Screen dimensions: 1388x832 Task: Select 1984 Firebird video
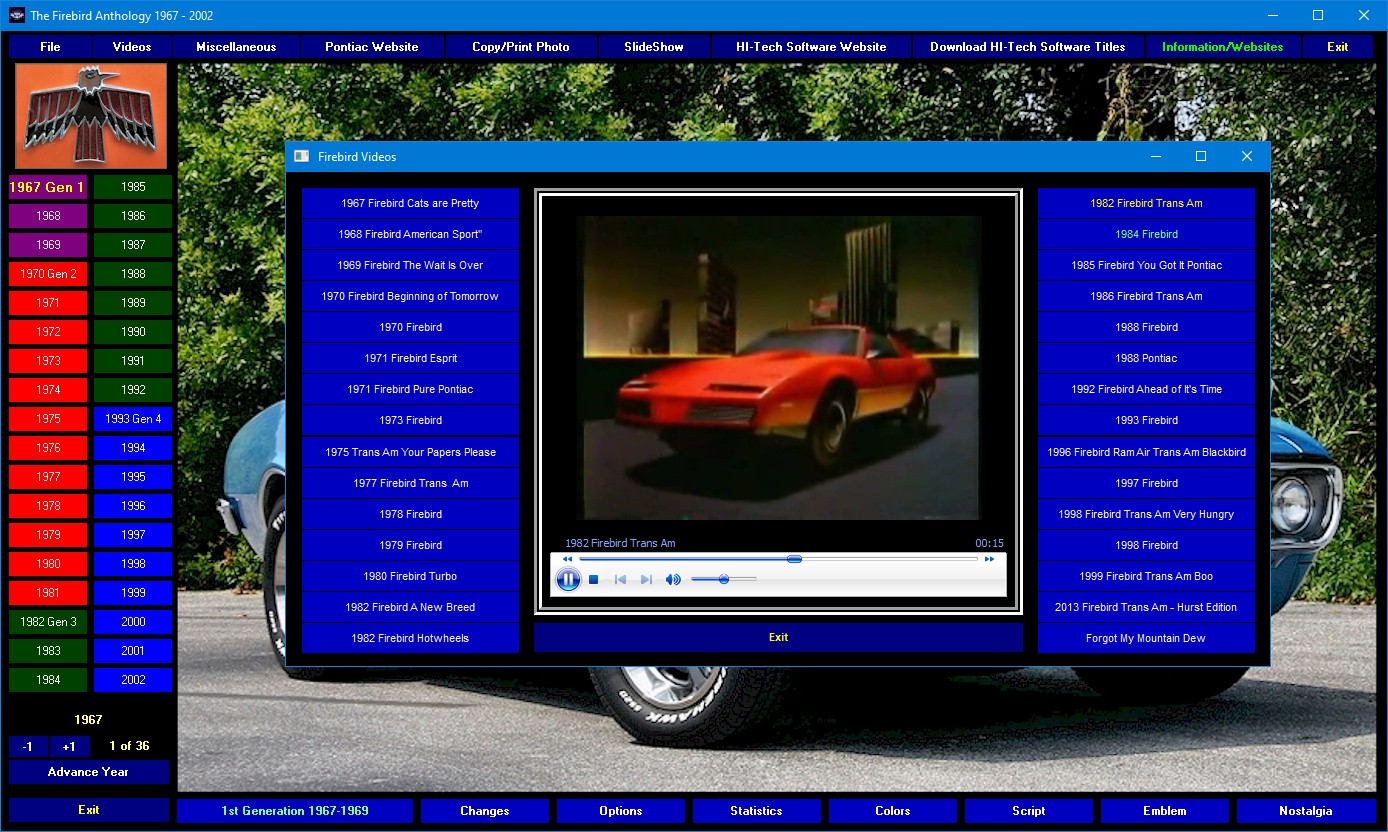(1146, 234)
